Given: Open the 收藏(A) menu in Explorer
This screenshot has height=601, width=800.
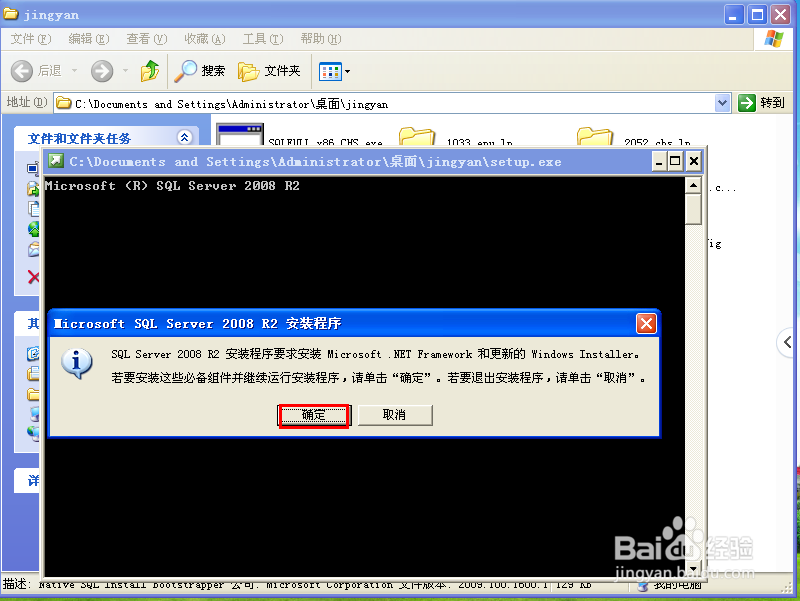Looking at the screenshot, I should 205,39.
